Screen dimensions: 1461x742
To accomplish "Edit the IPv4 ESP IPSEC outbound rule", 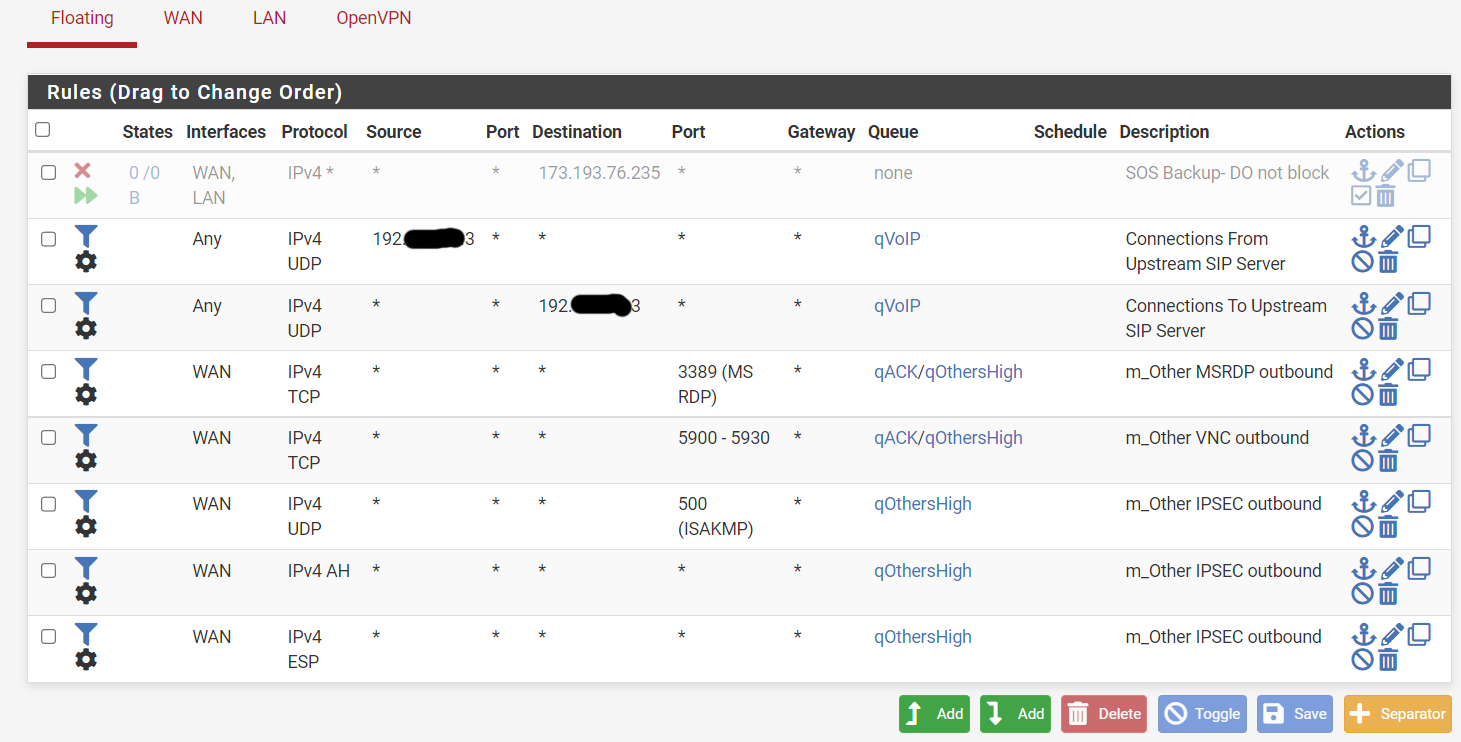I will 1392,635.
